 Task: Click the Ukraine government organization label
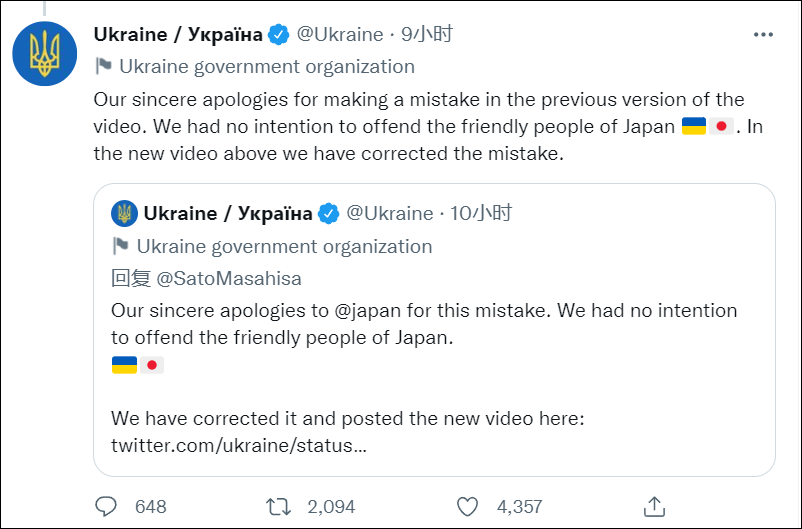[x=266, y=67]
